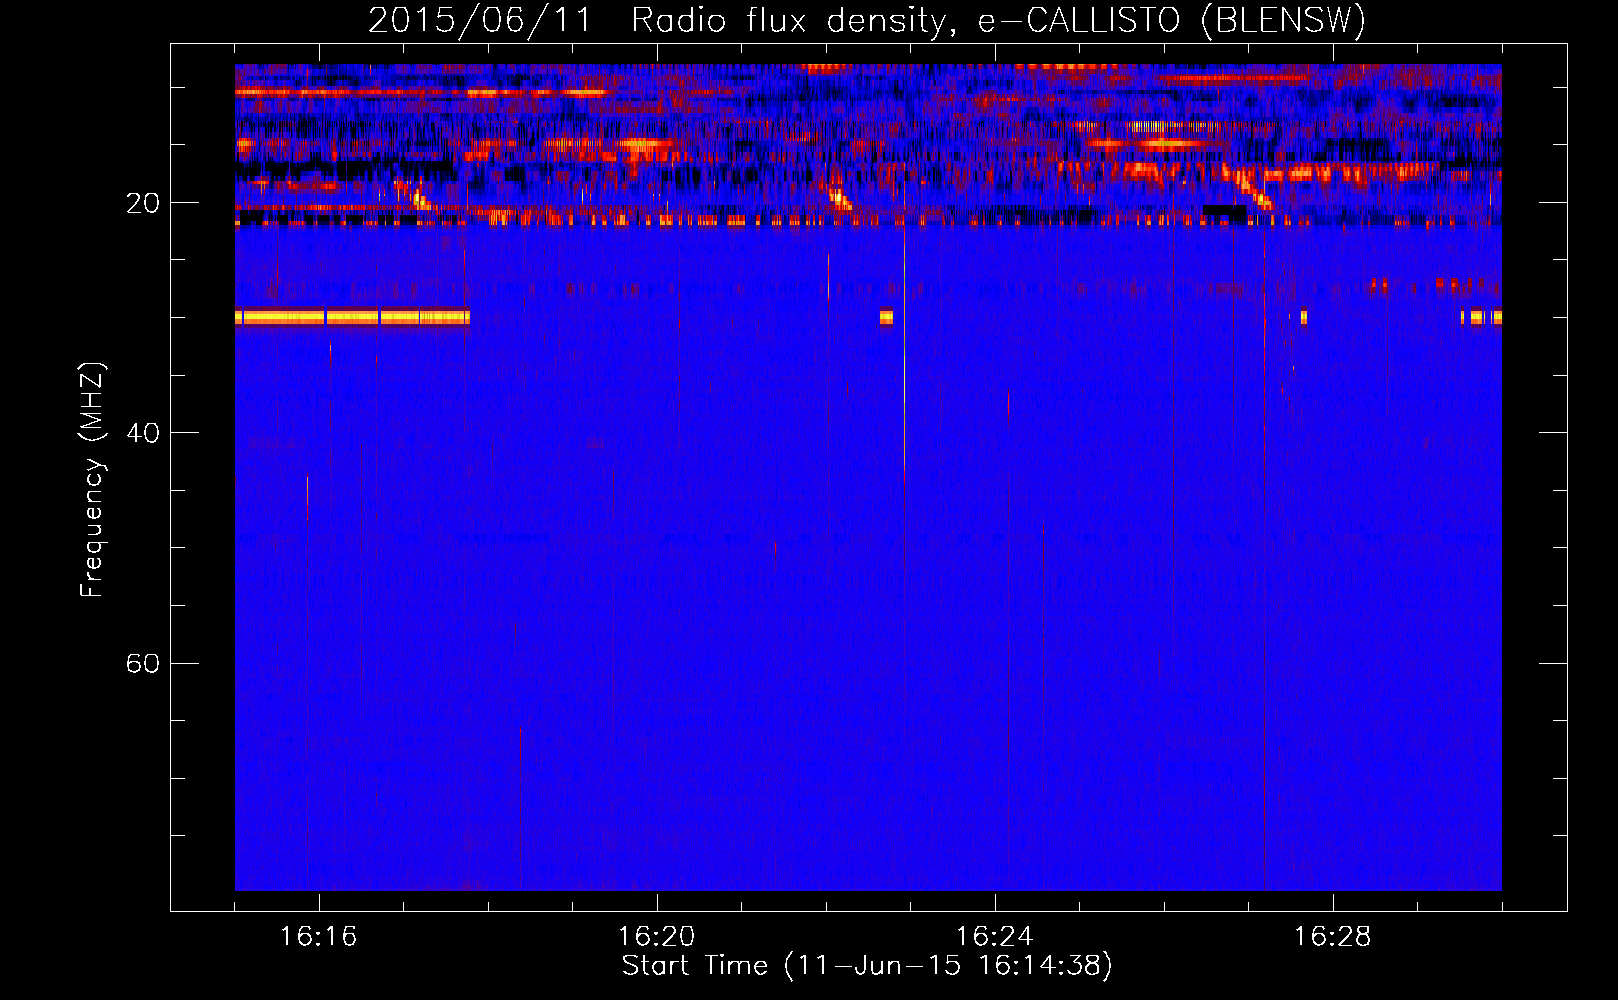Click the 16:24 time tick label

[994, 937]
